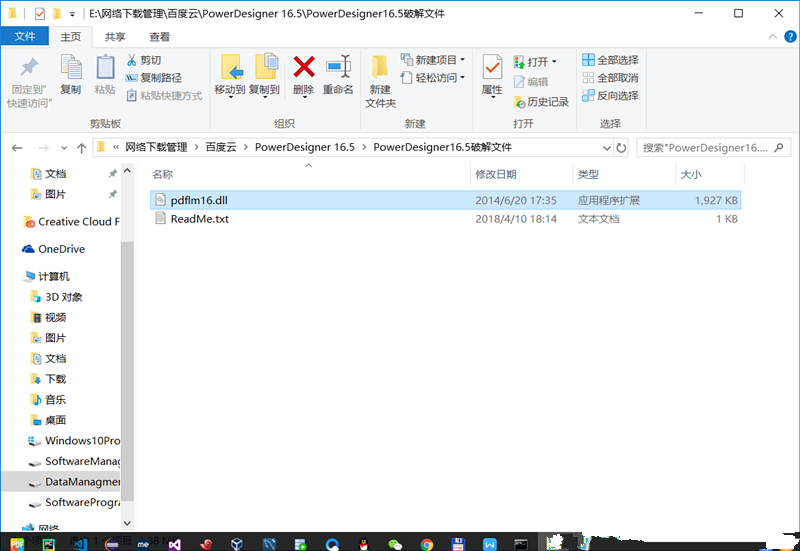
Task: Click the Edit (编辑) ribbon item
Action: pos(531,82)
